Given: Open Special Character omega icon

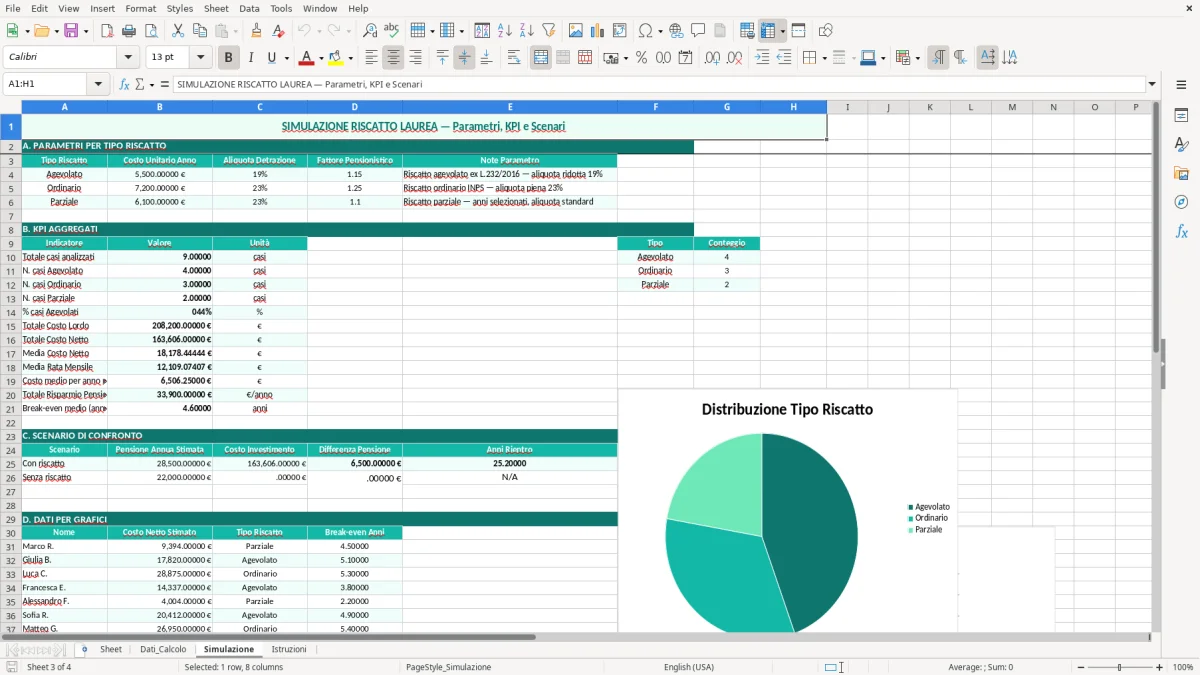Looking at the screenshot, I should (x=645, y=31).
